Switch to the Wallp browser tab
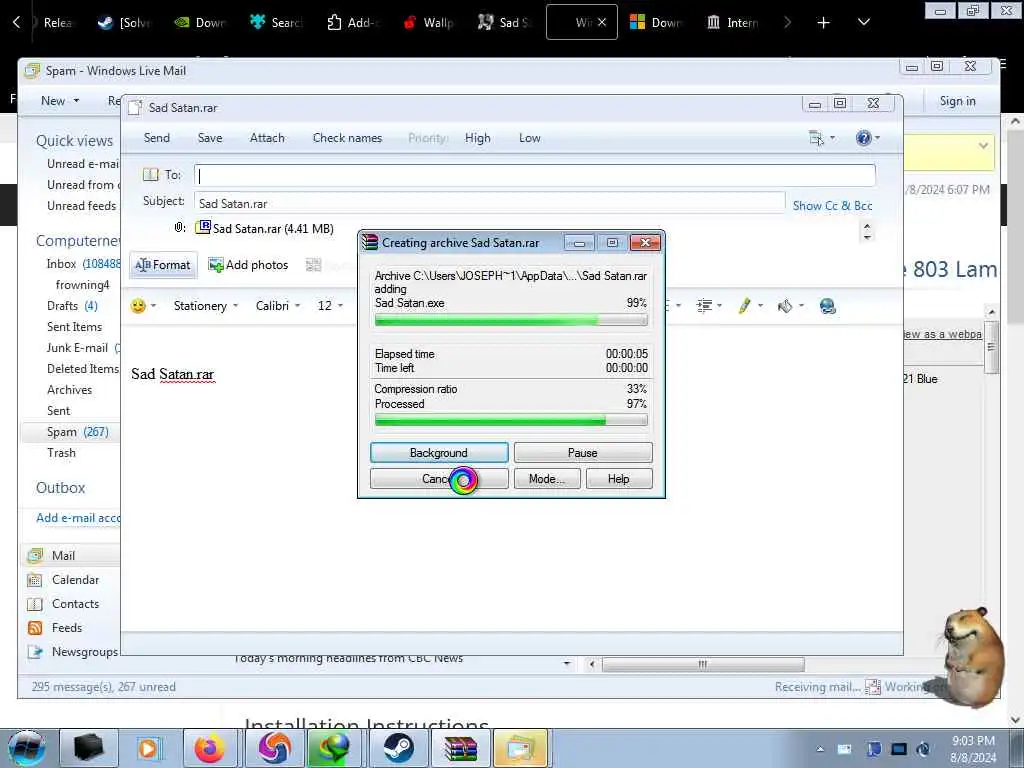 click(x=429, y=23)
